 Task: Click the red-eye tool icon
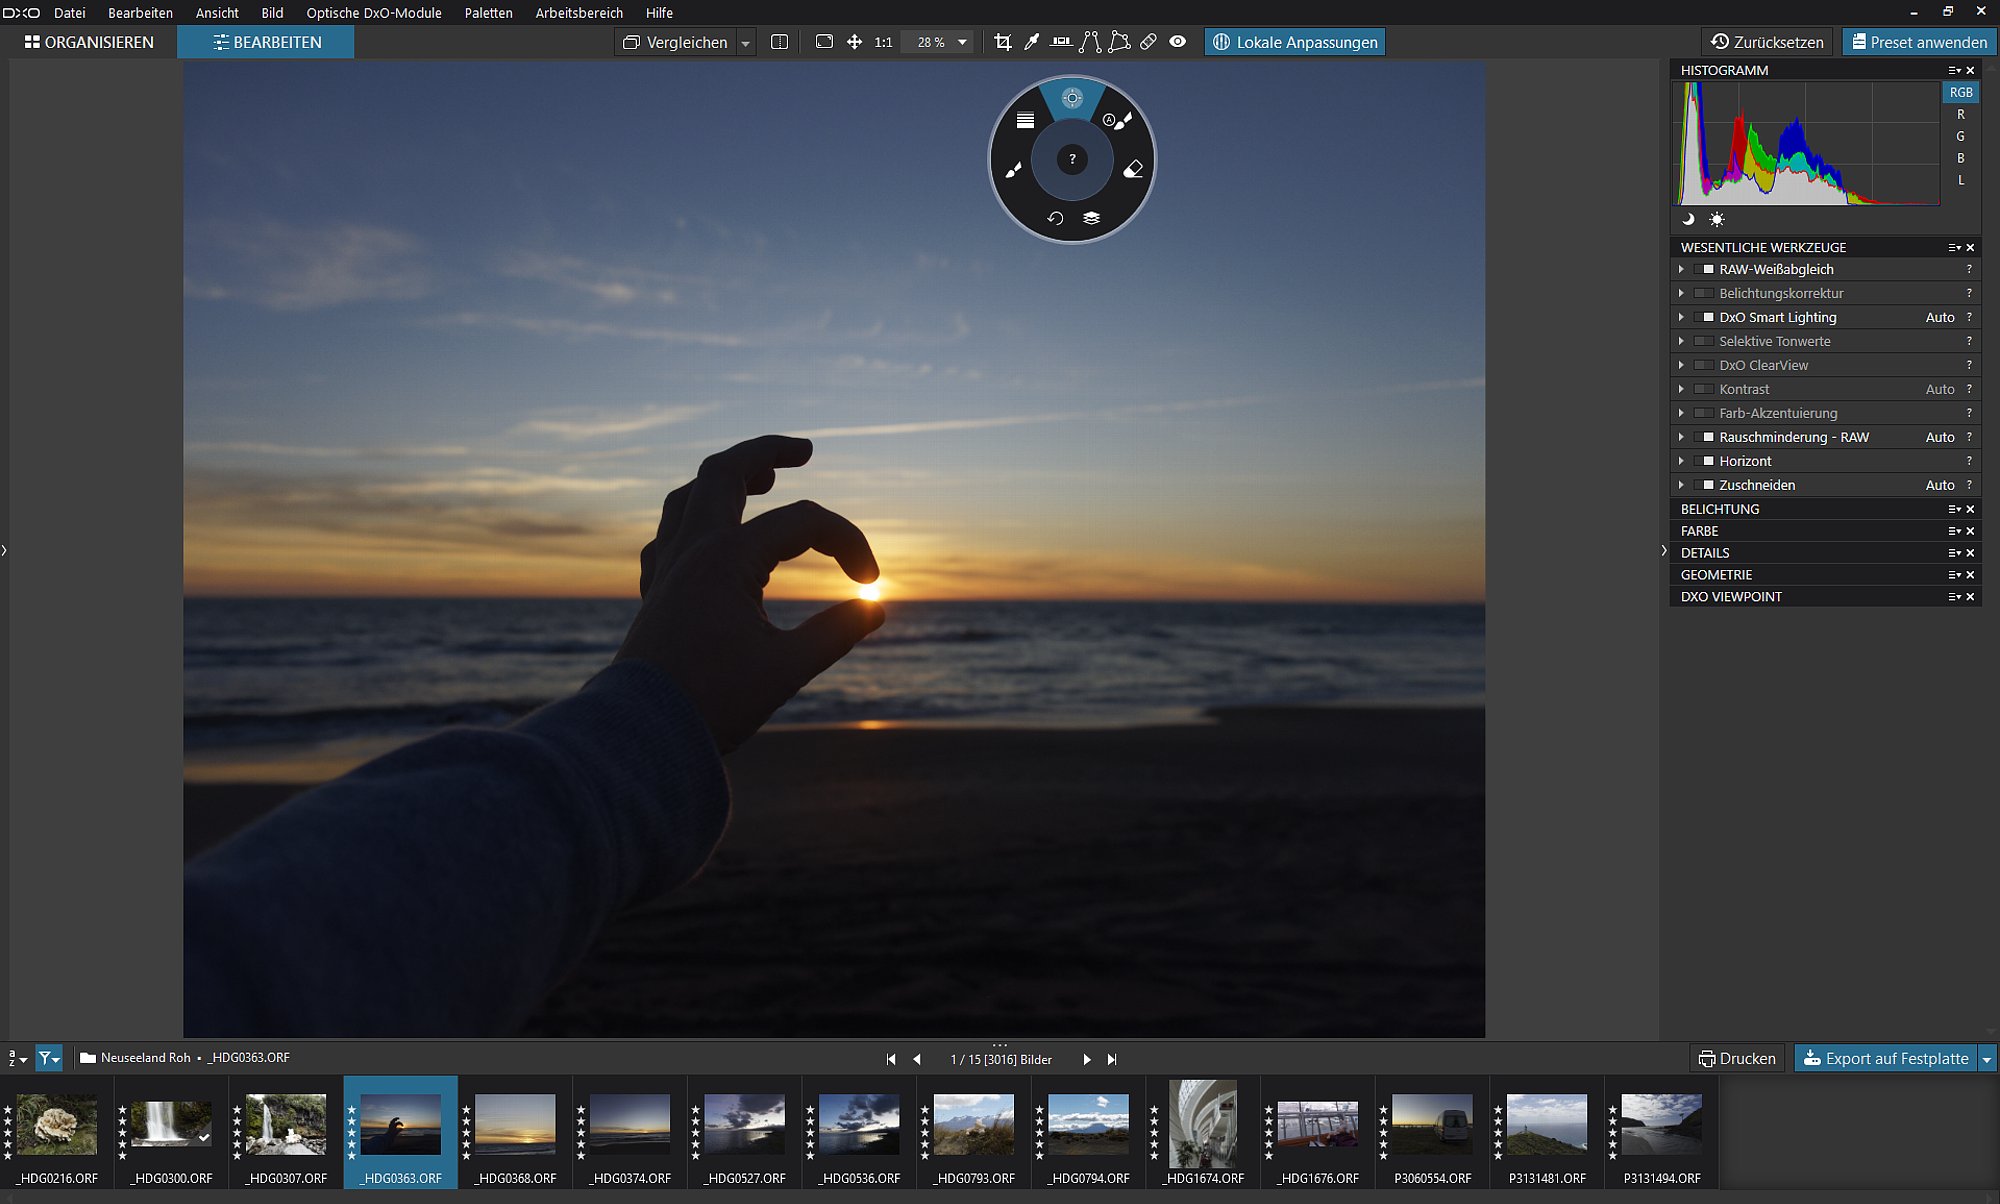[1178, 42]
